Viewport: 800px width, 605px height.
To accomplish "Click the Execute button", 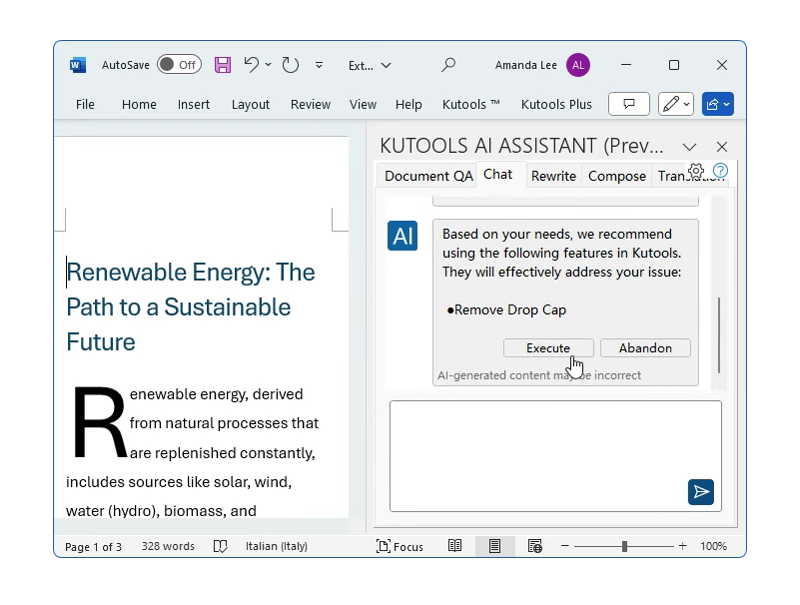I will 548,348.
